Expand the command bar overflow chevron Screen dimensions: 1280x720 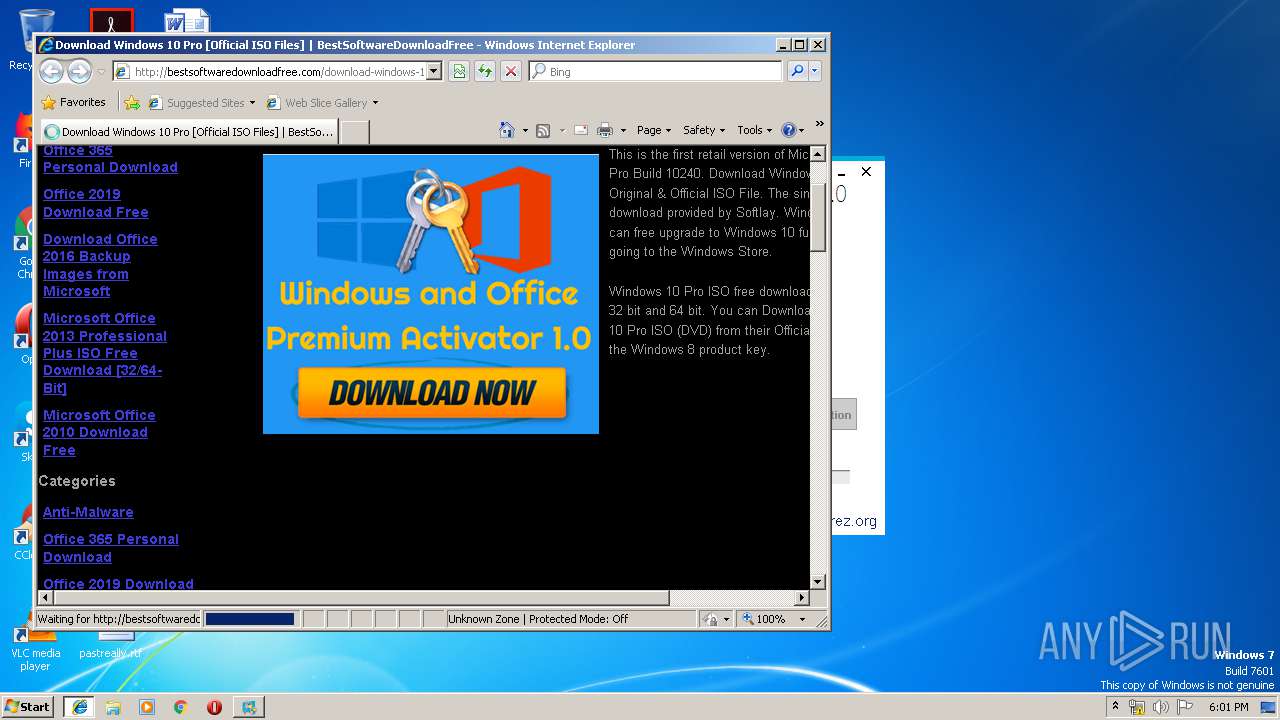coord(819,124)
